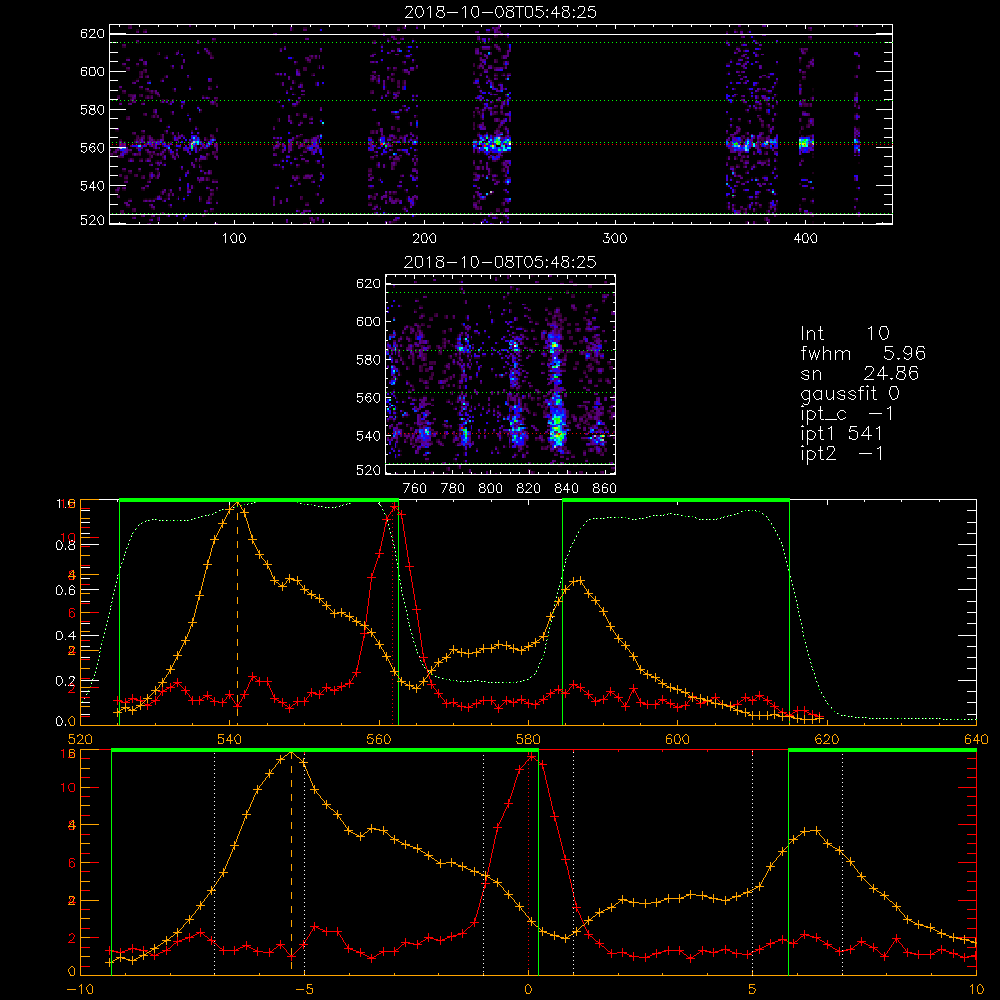Screen dimensions: 1000x1000
Task: Select the 'Int 10' readout line
Action: (x=844, y=333)
